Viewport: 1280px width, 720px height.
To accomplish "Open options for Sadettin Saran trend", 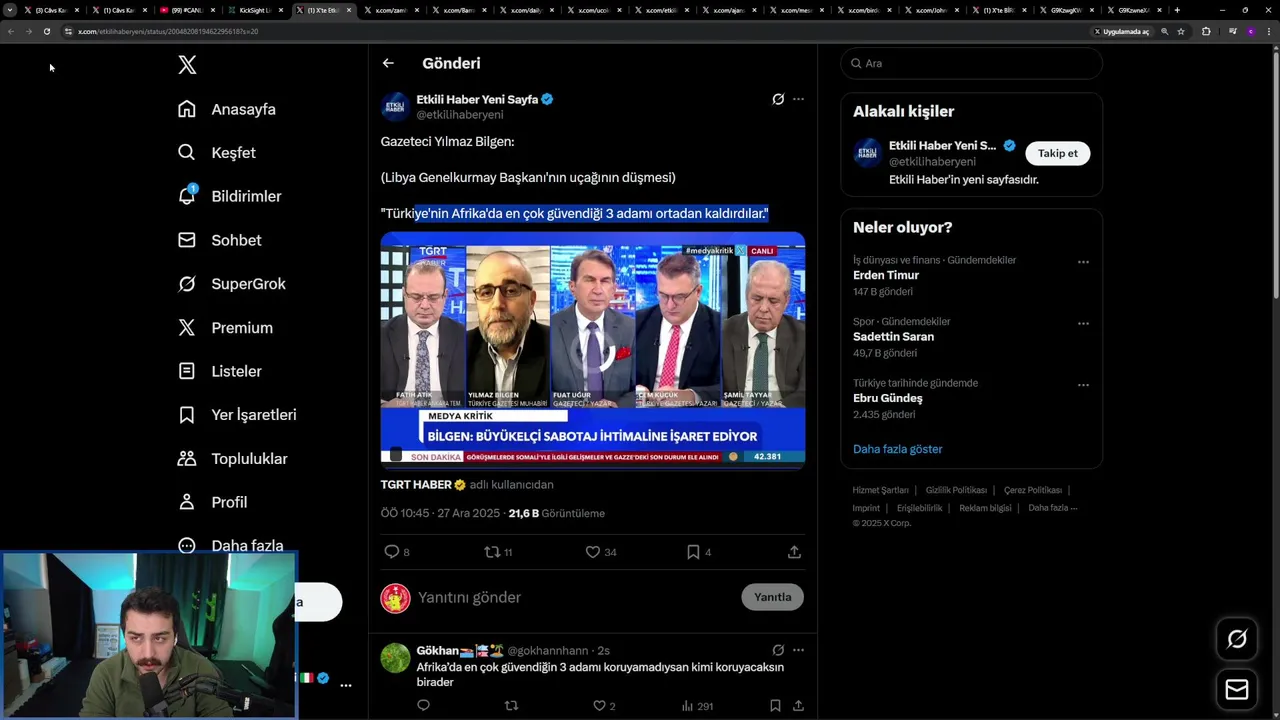I will tap(1083, 324).
